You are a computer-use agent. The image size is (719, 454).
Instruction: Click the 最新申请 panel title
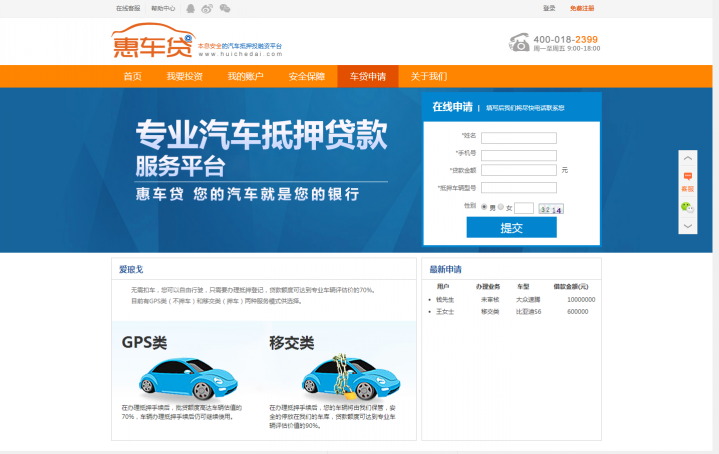445,269
